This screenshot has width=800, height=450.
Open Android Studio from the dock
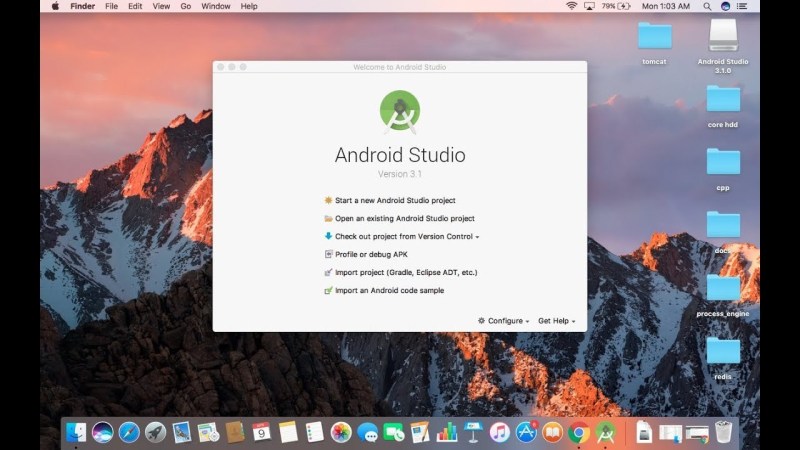point(605,432)
